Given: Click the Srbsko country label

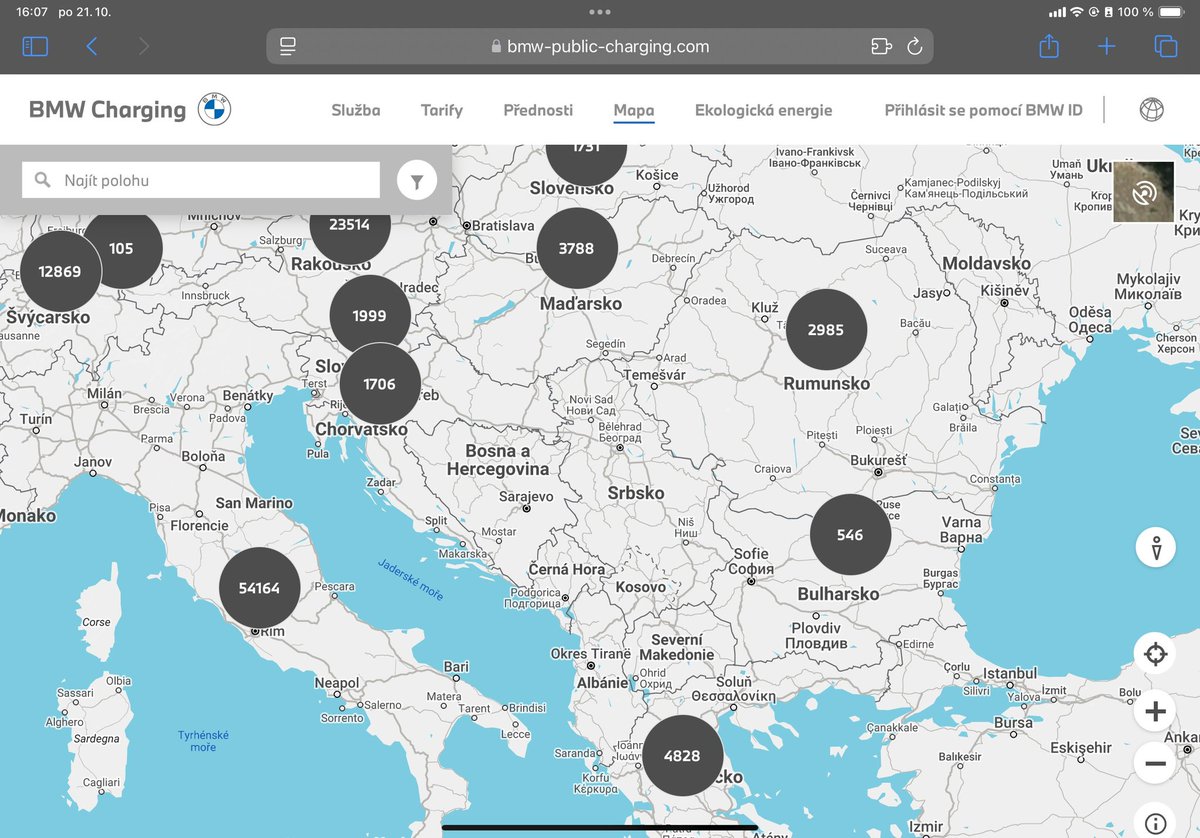Looking at the screenshot, I should 636,493.
